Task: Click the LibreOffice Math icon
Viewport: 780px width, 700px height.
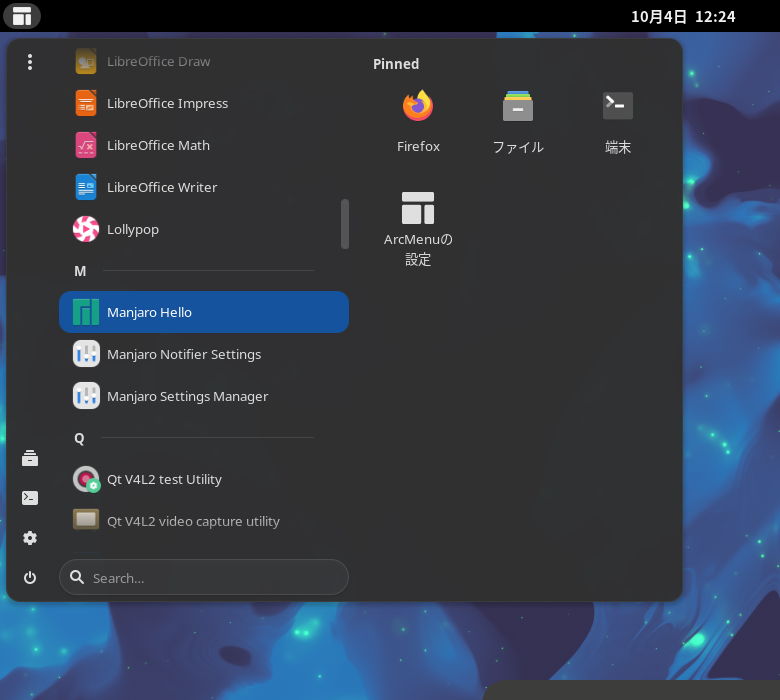Action: [x=86, y=145]
